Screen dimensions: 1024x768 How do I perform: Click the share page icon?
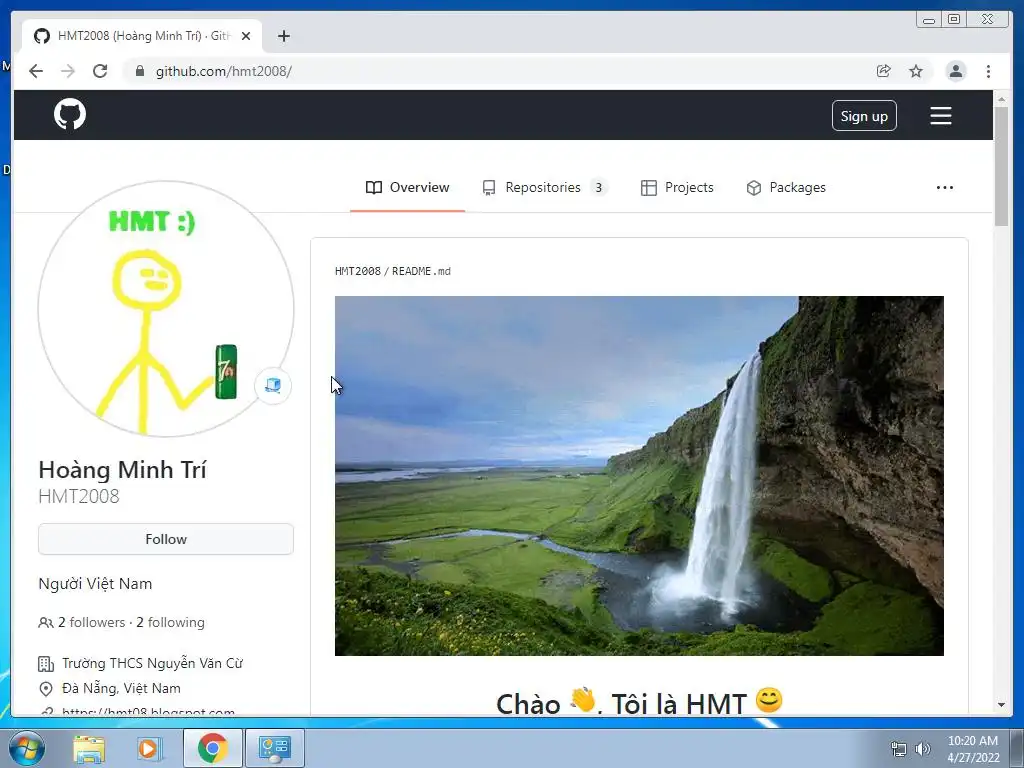click(884, 71)
